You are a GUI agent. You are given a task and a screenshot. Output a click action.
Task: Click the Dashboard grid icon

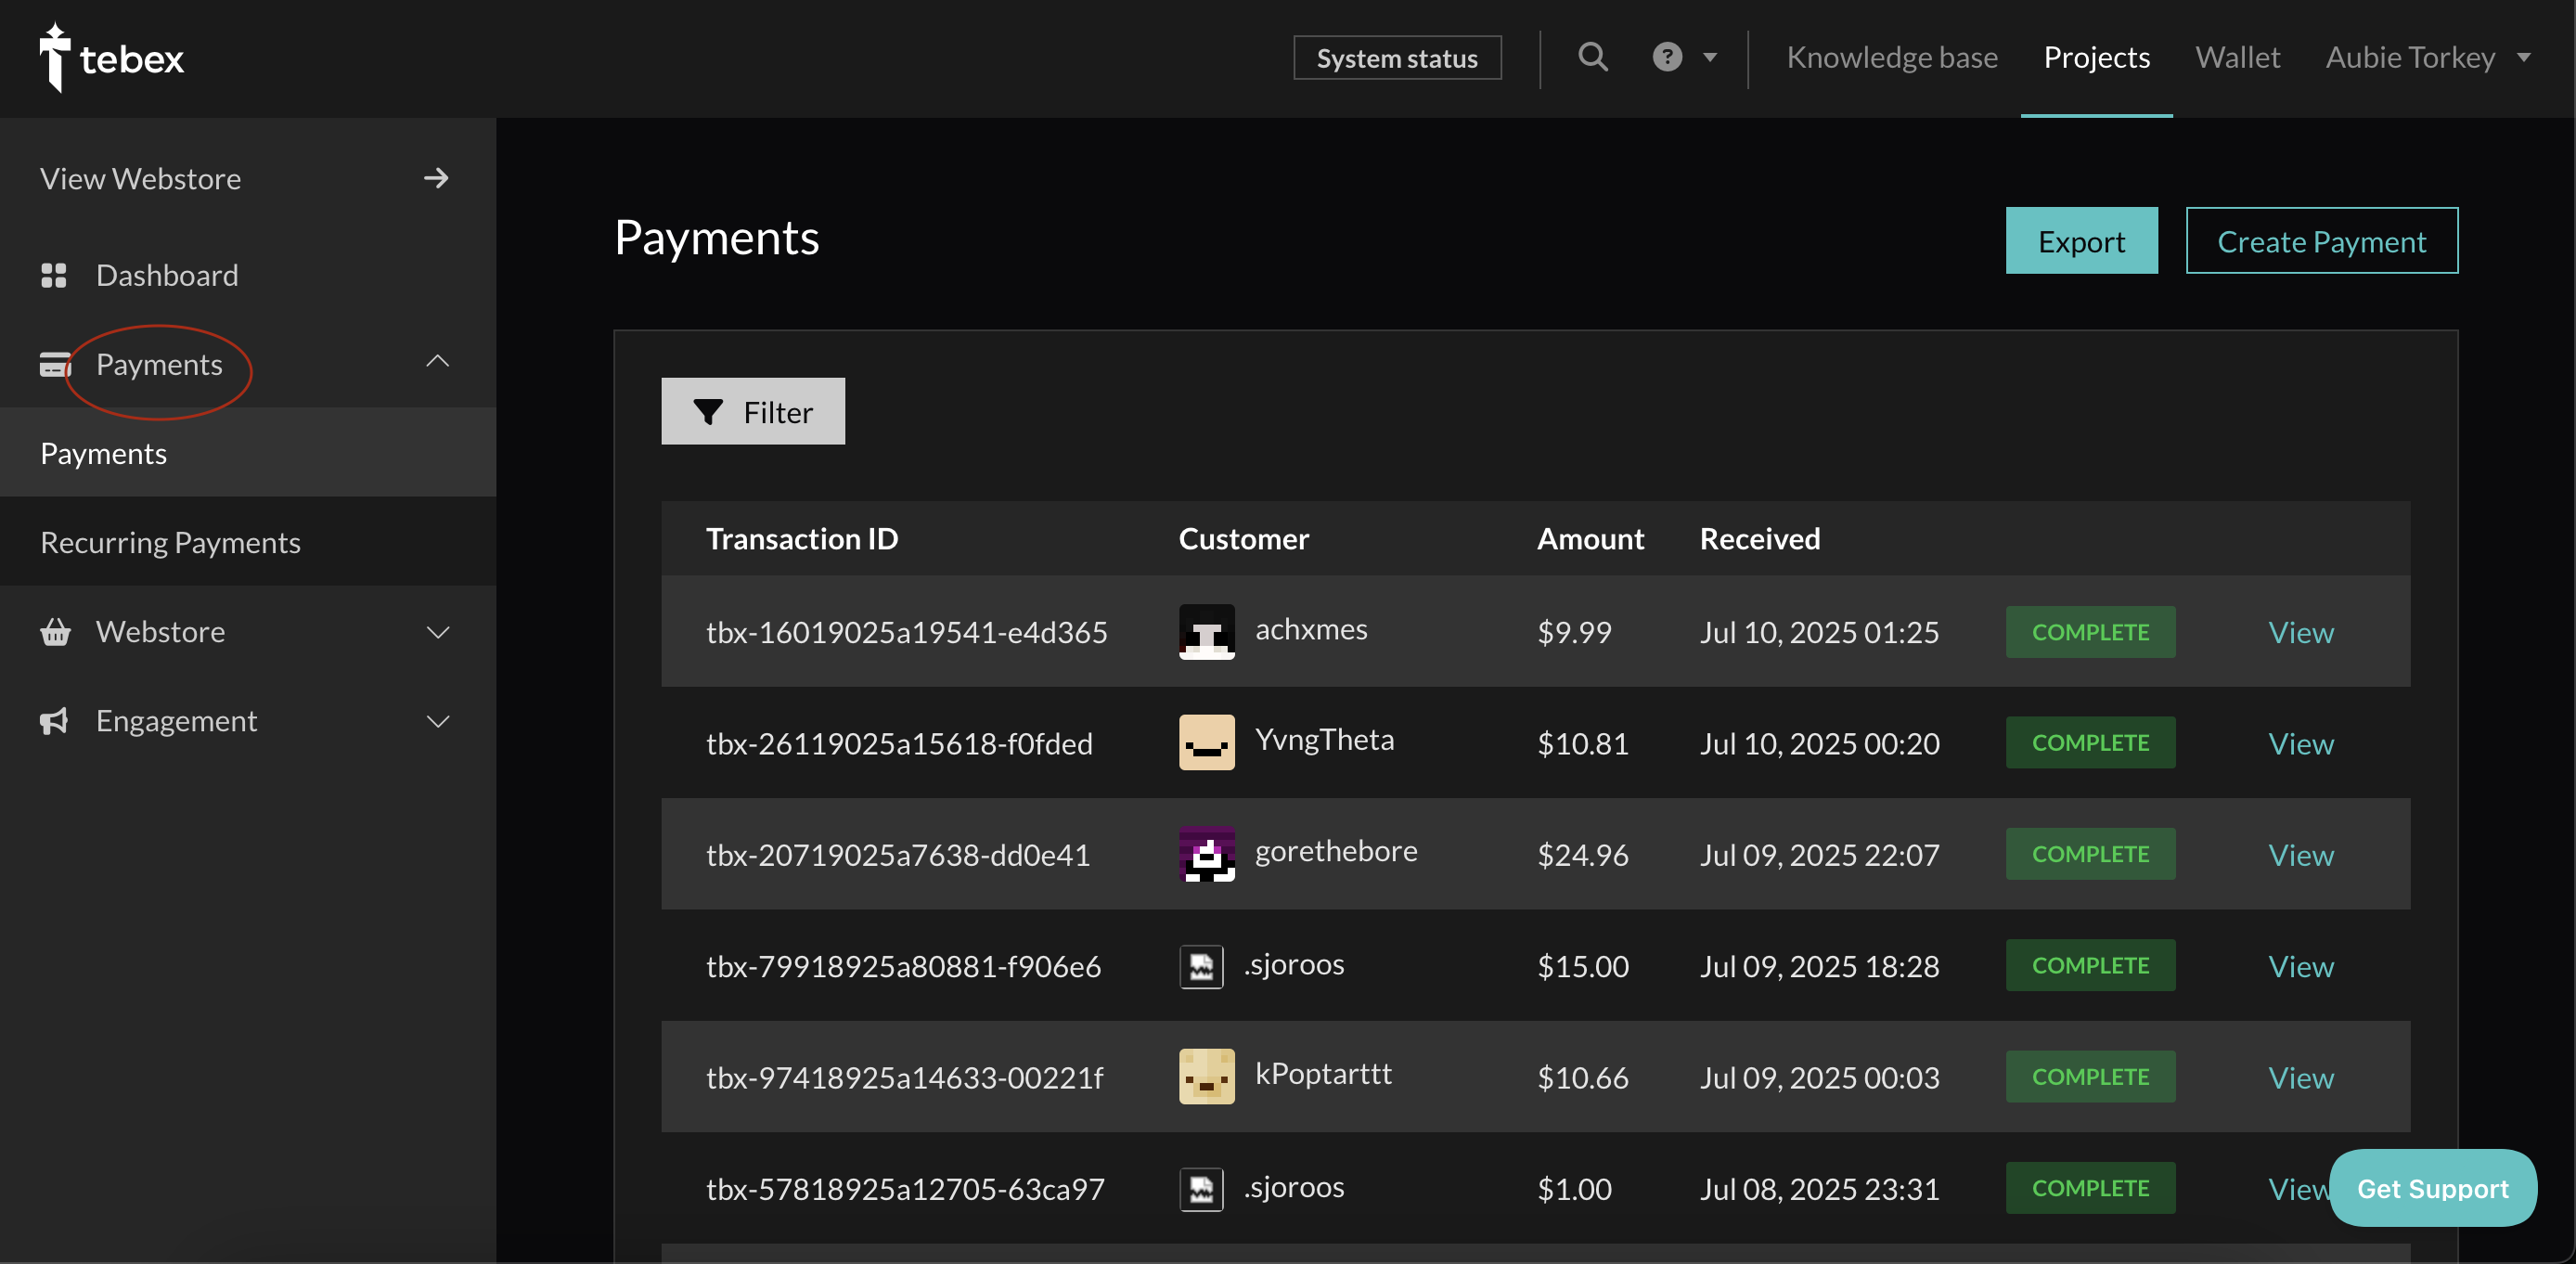(54, 275)
